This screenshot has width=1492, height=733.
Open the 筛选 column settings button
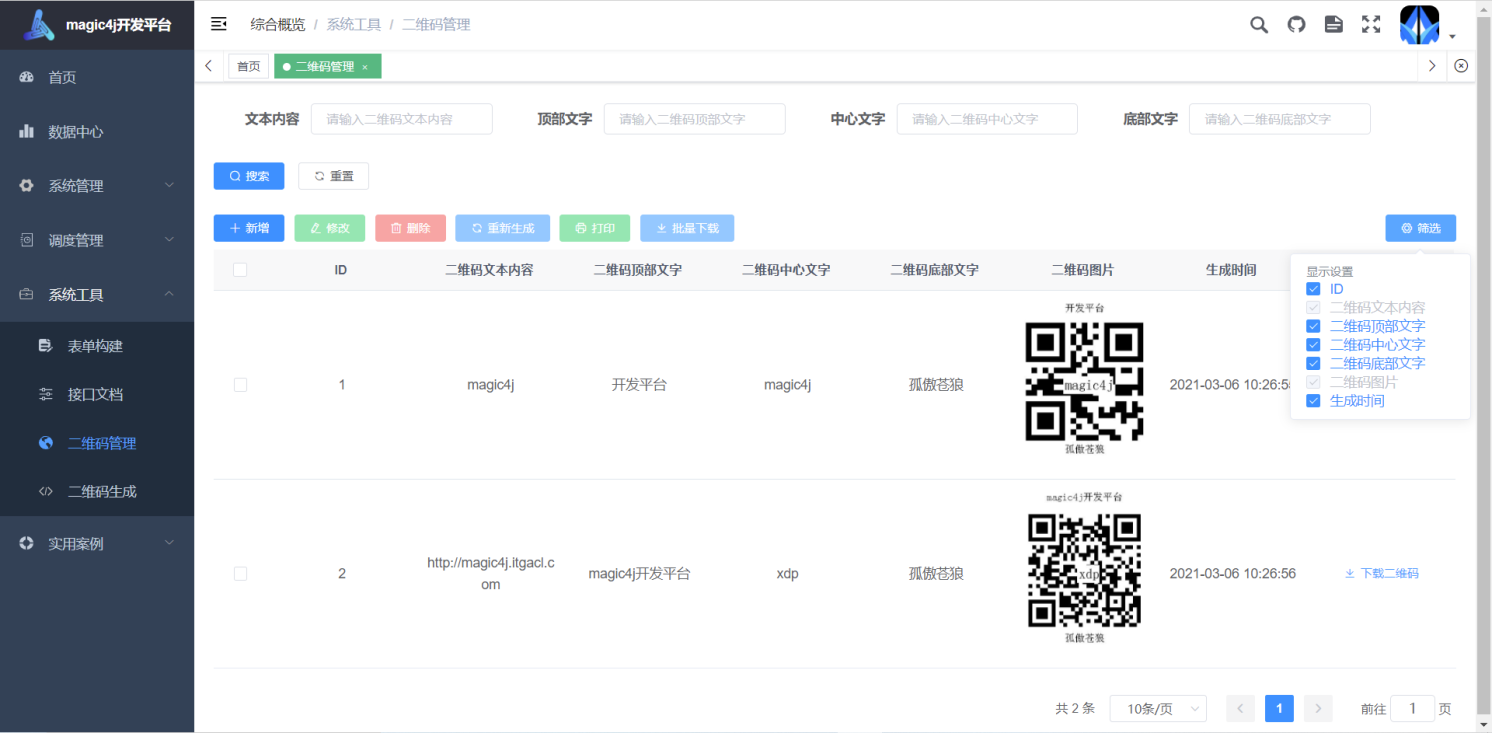click(x=1420, y=228)
